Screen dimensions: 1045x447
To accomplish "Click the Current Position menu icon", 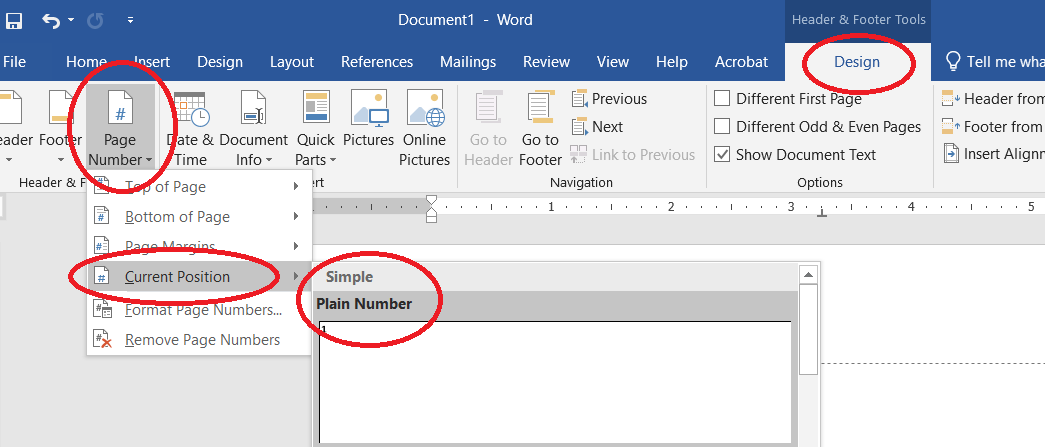I will [102, 276].
